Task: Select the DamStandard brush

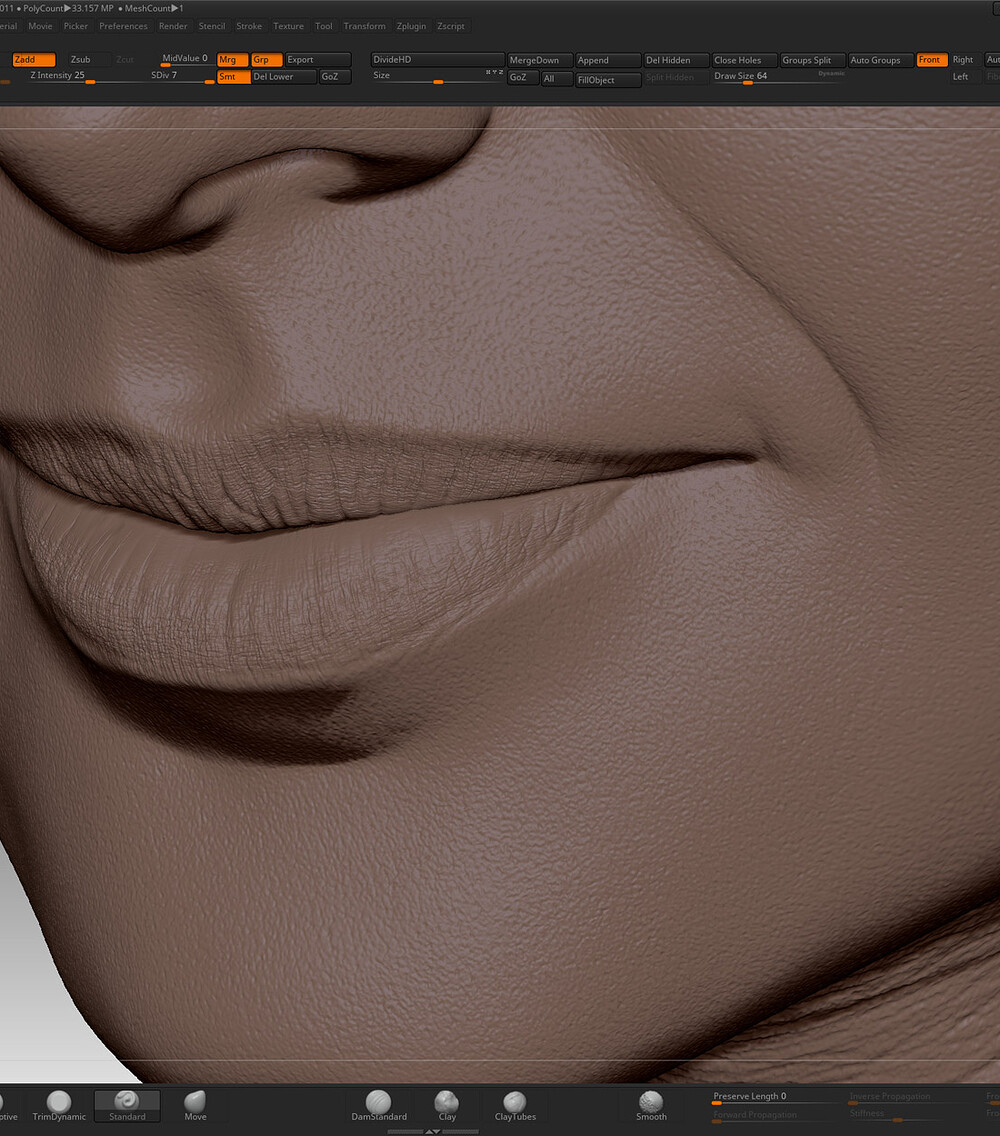Action: (x=379, y=1106)
